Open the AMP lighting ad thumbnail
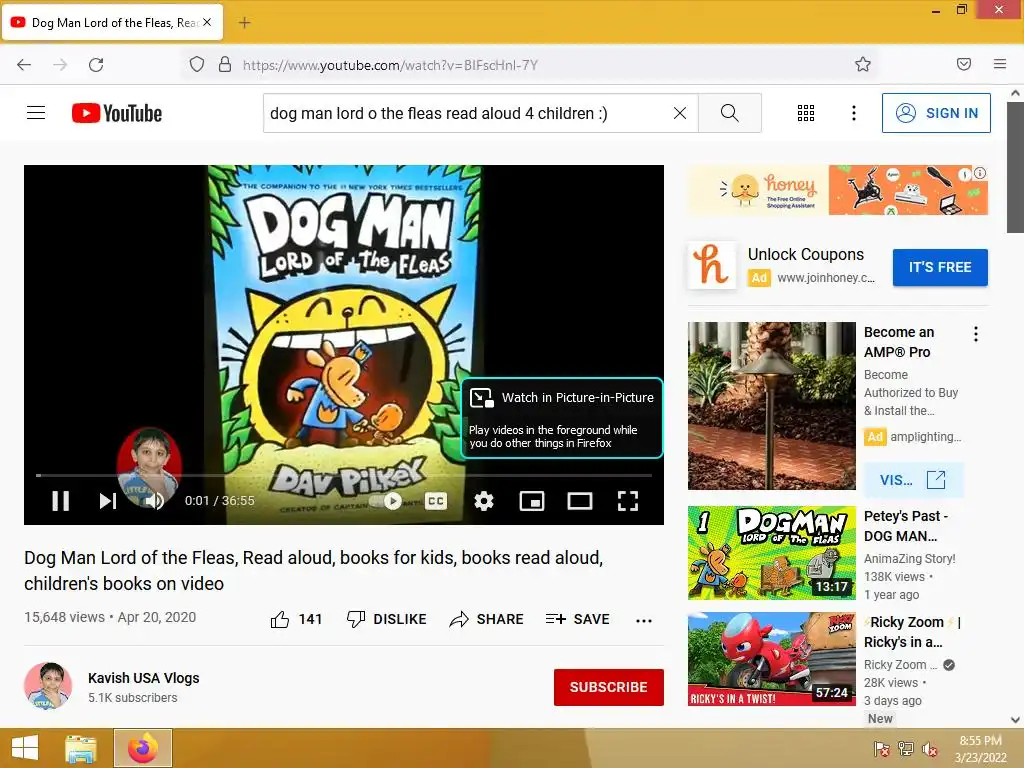1024x768 pixels. [771, 406]
